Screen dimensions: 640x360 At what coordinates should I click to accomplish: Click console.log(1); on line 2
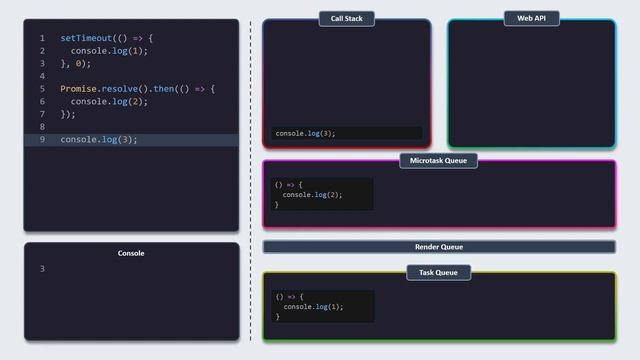click(109, 51)
